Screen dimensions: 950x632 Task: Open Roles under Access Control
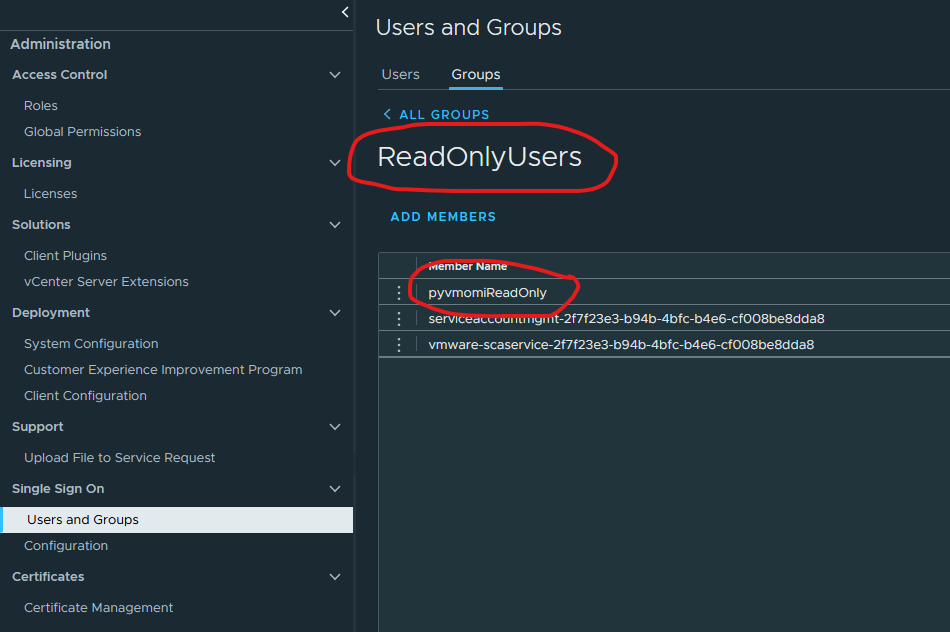coord(41,105)
